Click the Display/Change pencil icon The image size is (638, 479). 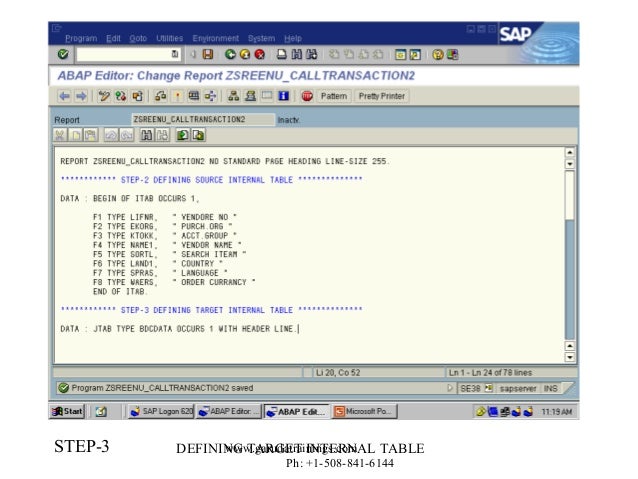104,96
